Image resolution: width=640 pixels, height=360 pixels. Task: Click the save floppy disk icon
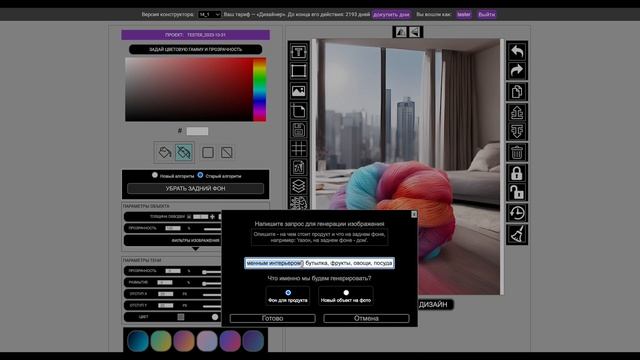298,130
